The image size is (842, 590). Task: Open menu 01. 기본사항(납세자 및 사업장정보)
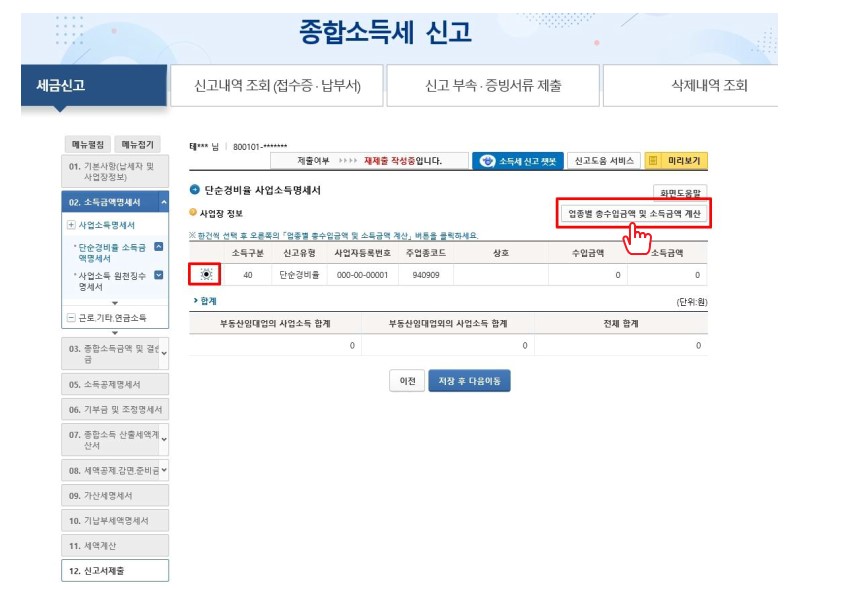115,171
